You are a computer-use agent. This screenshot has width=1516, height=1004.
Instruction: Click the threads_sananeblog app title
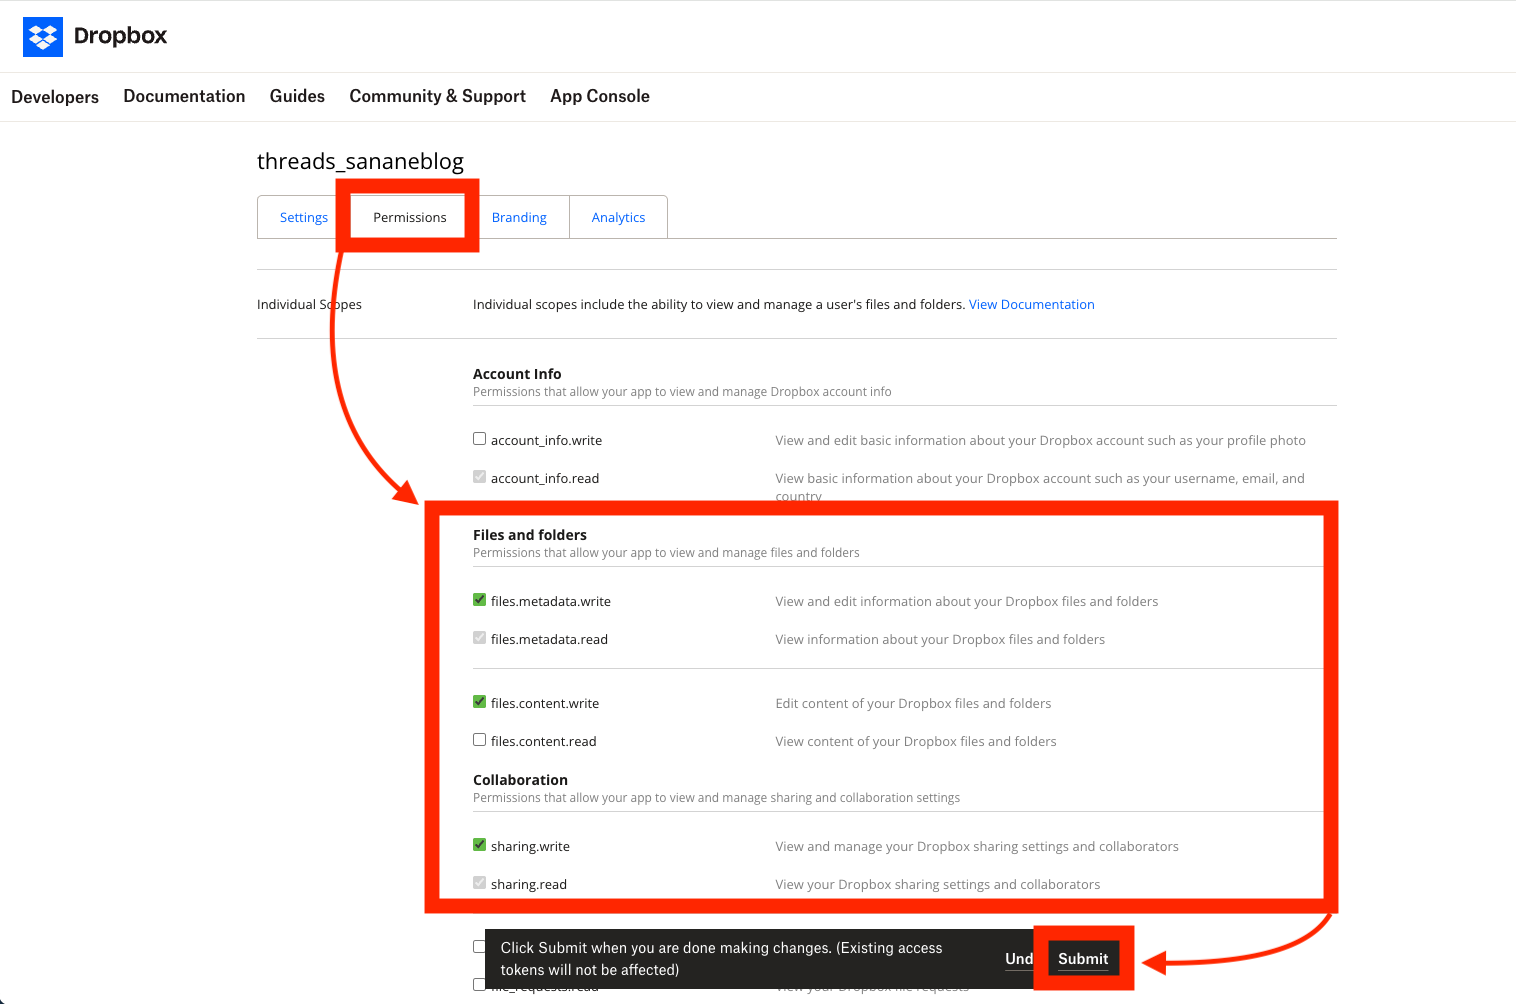pyautogui.click(x=360, y=161)
